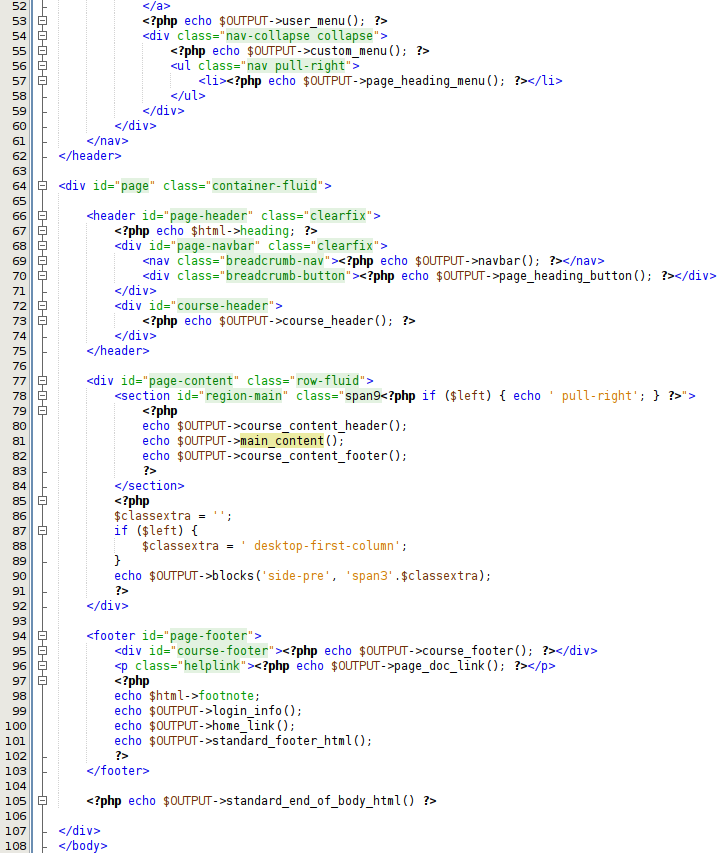
Task: Click line number 108 in the gutter
Action: (15, 846)
